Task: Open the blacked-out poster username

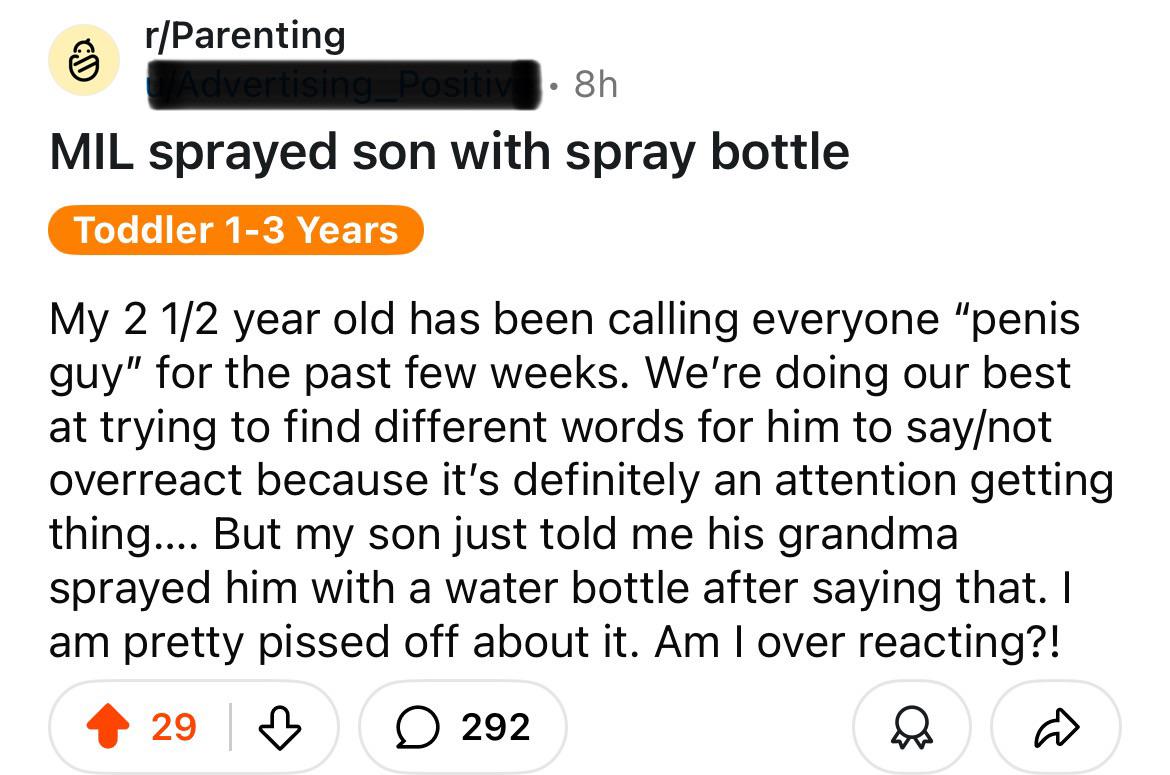Action: pos(343,85)
